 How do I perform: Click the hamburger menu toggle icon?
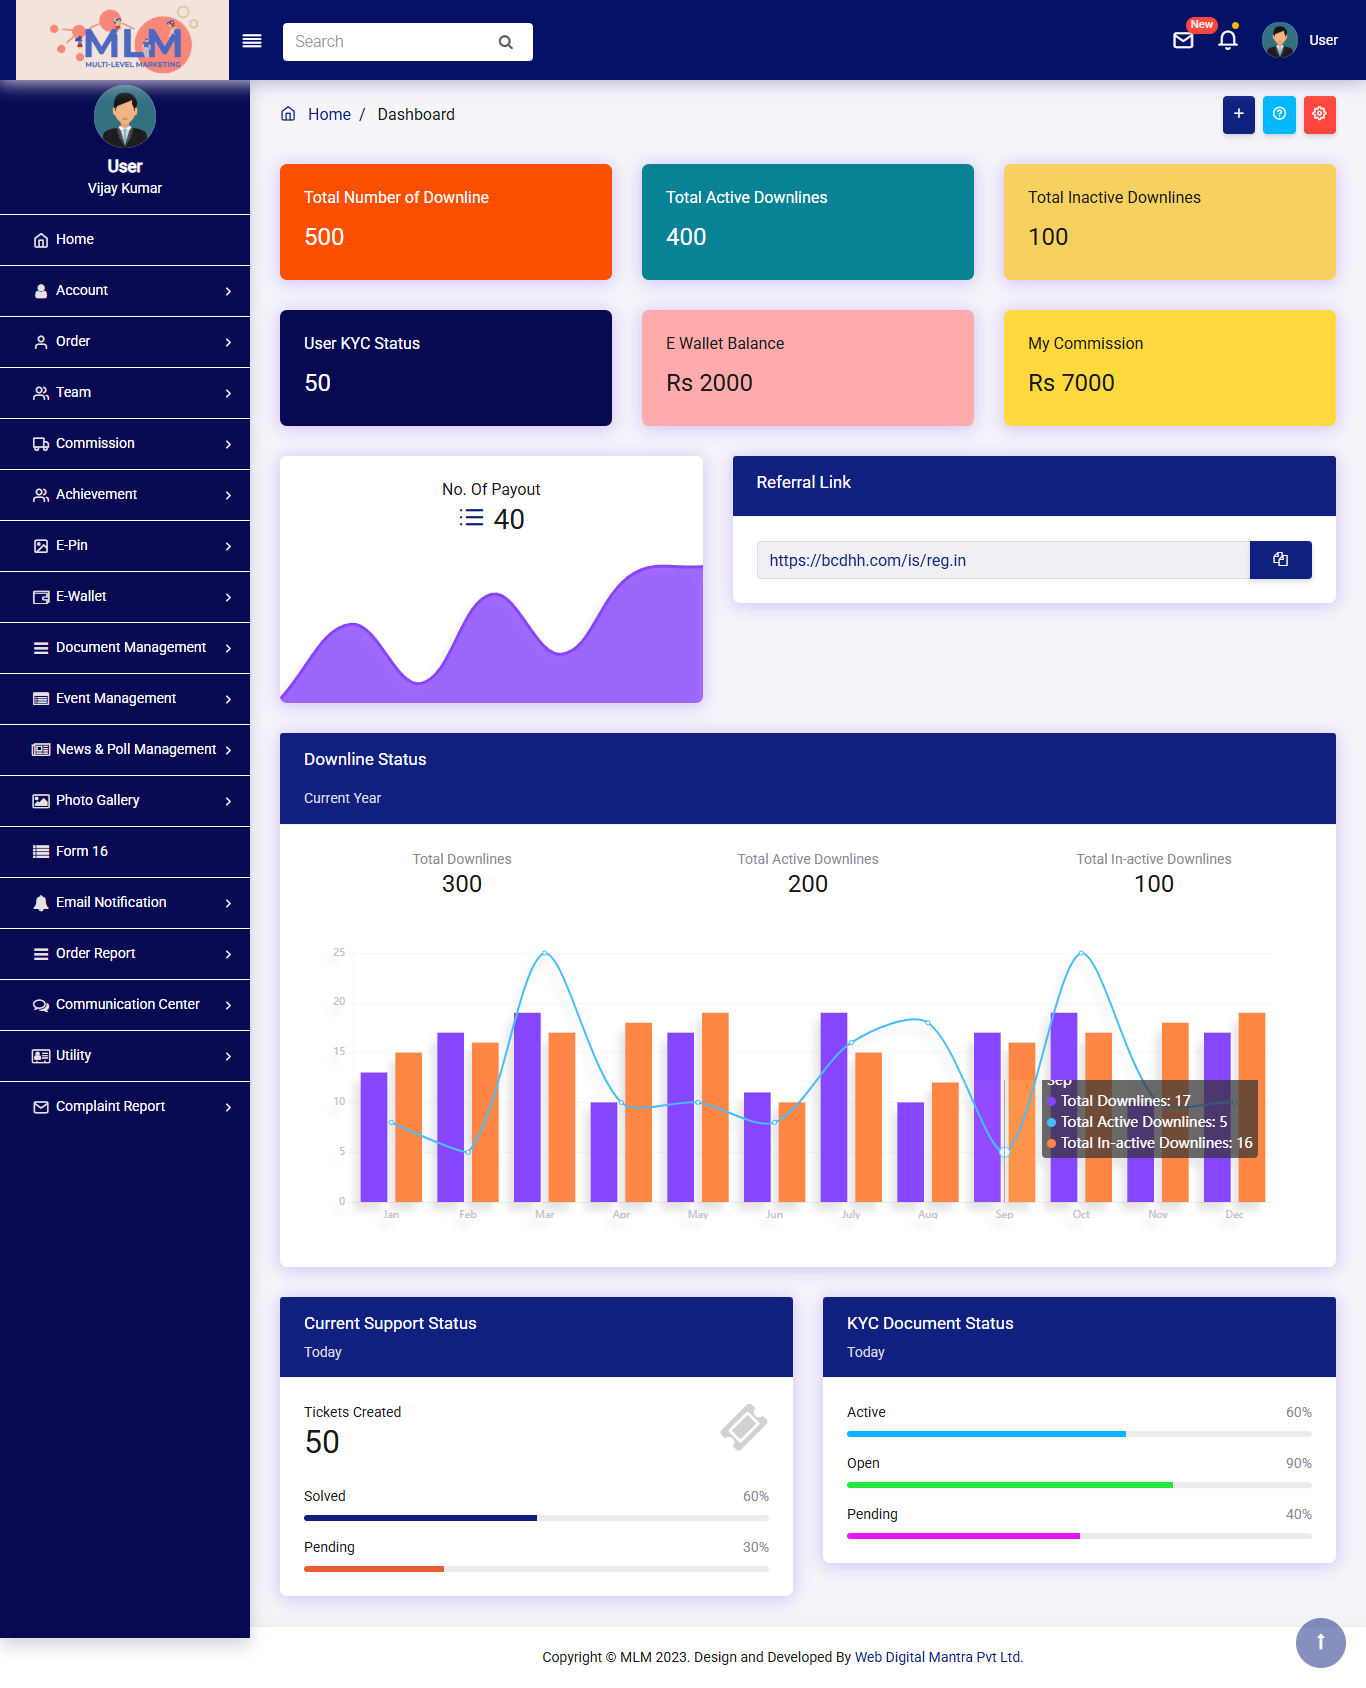pos(252,41)
